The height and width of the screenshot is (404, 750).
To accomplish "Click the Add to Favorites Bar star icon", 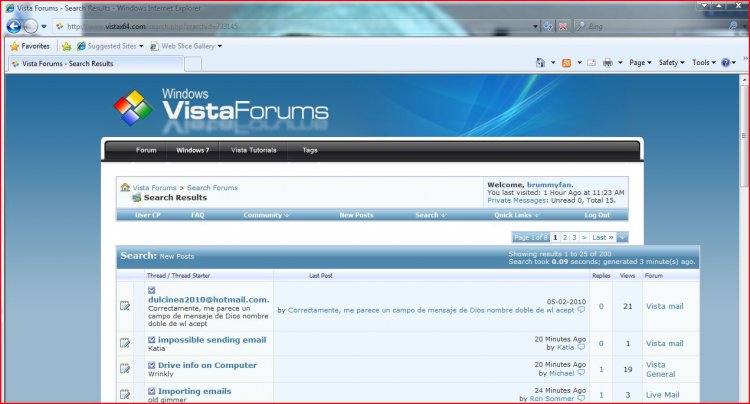I will [66, 46].
